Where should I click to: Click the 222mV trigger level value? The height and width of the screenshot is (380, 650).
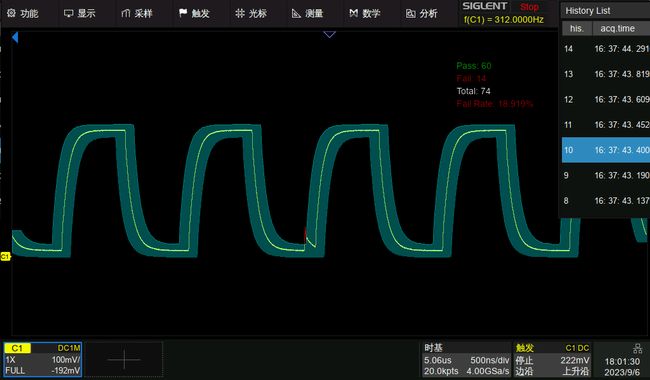pos(575,360)
